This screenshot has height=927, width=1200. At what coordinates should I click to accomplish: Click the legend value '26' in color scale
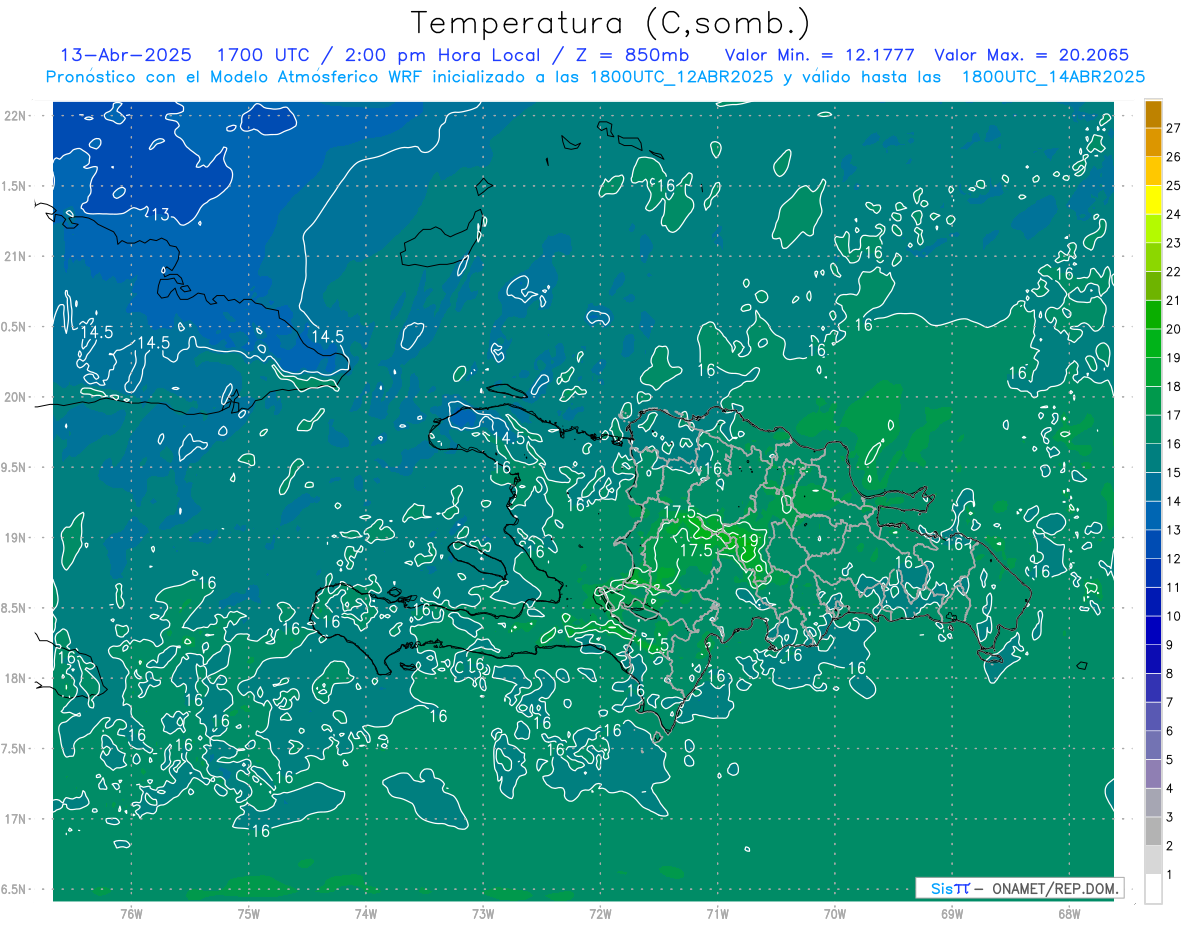1174,157
